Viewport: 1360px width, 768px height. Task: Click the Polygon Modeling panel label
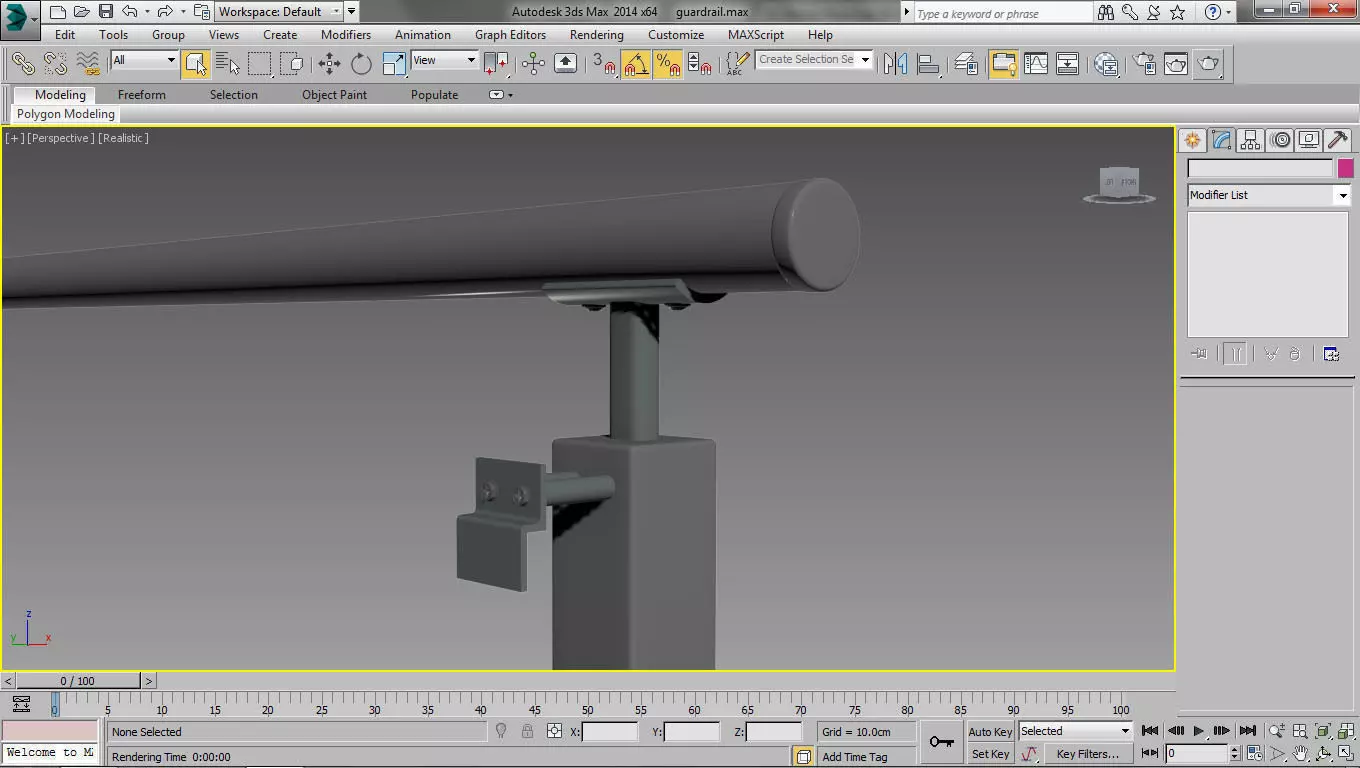pyautogui.click(x=66, y=114)
